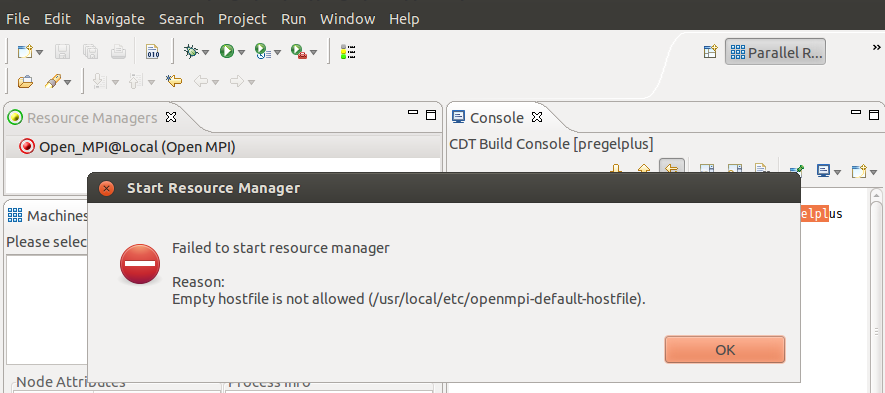The height and width of the screenshot is (393, 885).
Task: Click OK in the error dialog
Action: click(725, 350)
